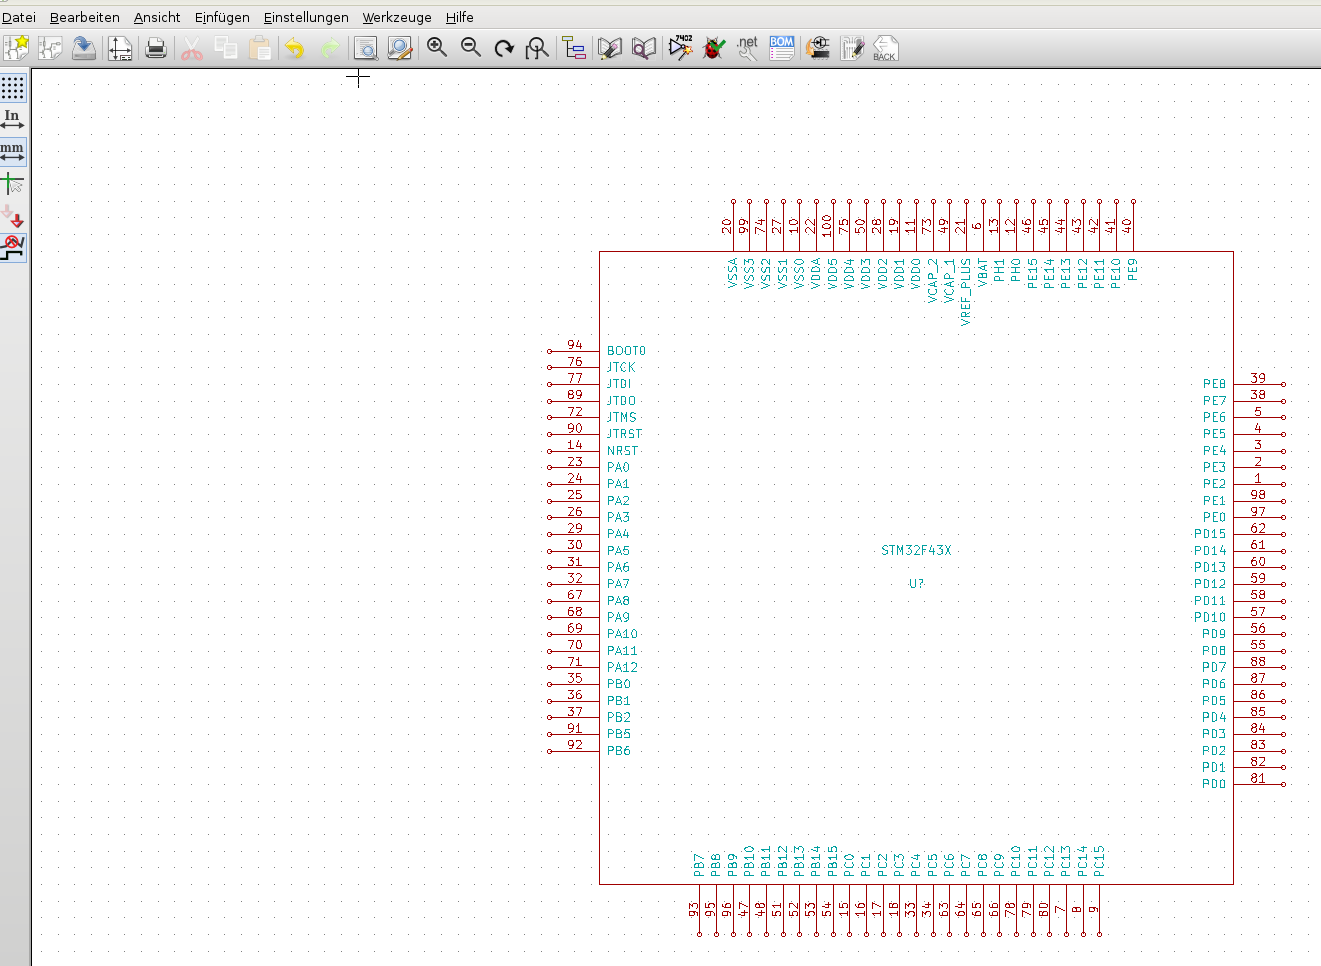Zoom in with the magnifier plus
Image resolution: width=1321 pixels, height=966 pixels.
tap(437, 48)
